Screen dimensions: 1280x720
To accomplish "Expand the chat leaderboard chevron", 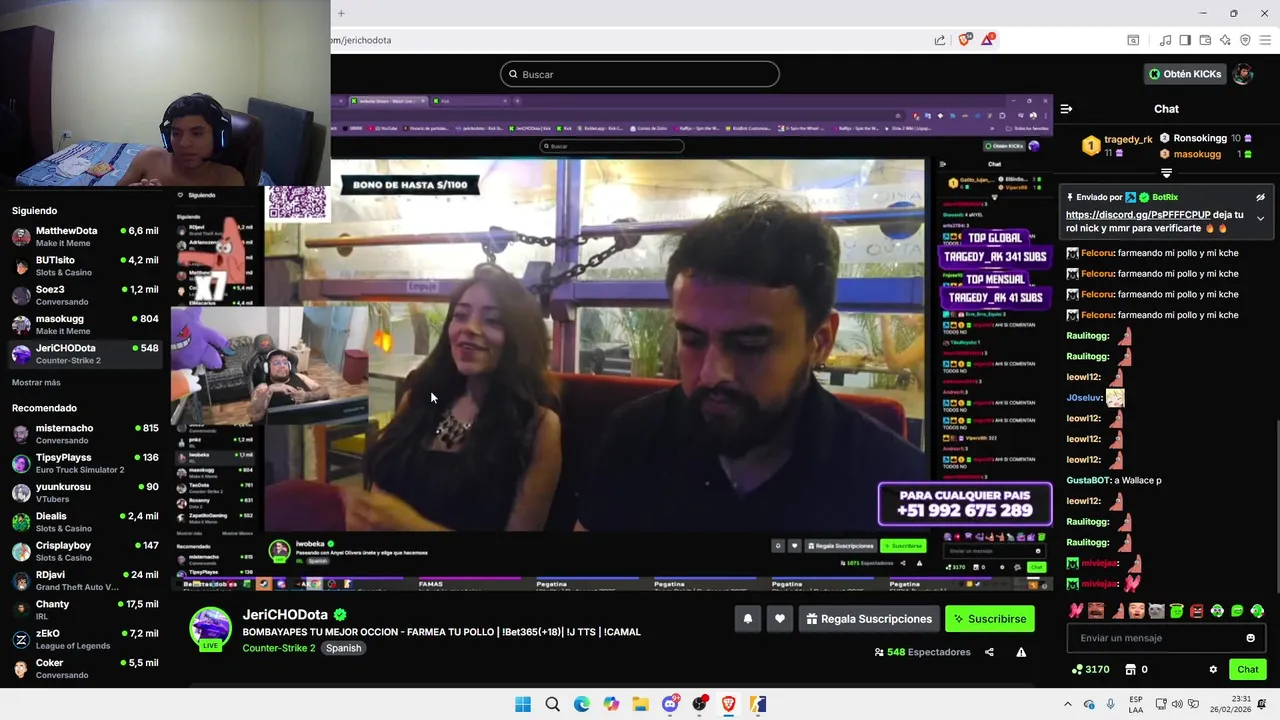I will (1166, 173).
